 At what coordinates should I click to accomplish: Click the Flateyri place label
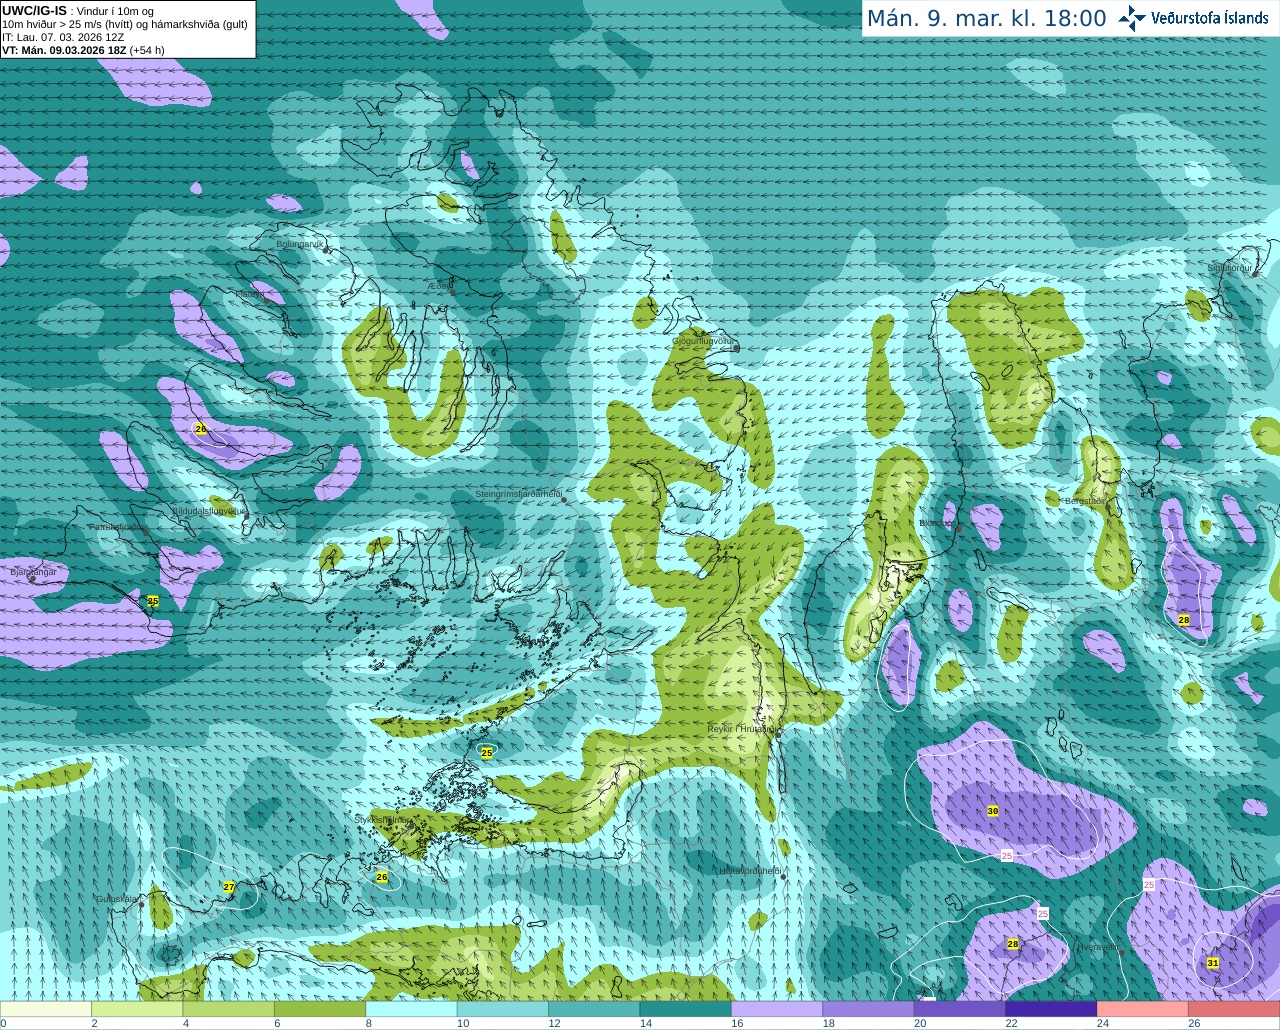coord(250,294)
